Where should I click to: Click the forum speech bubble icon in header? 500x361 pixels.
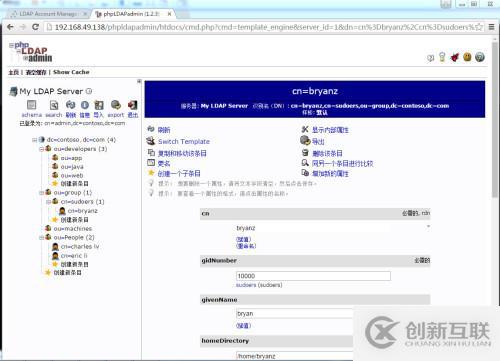click(x=430, y=58)
